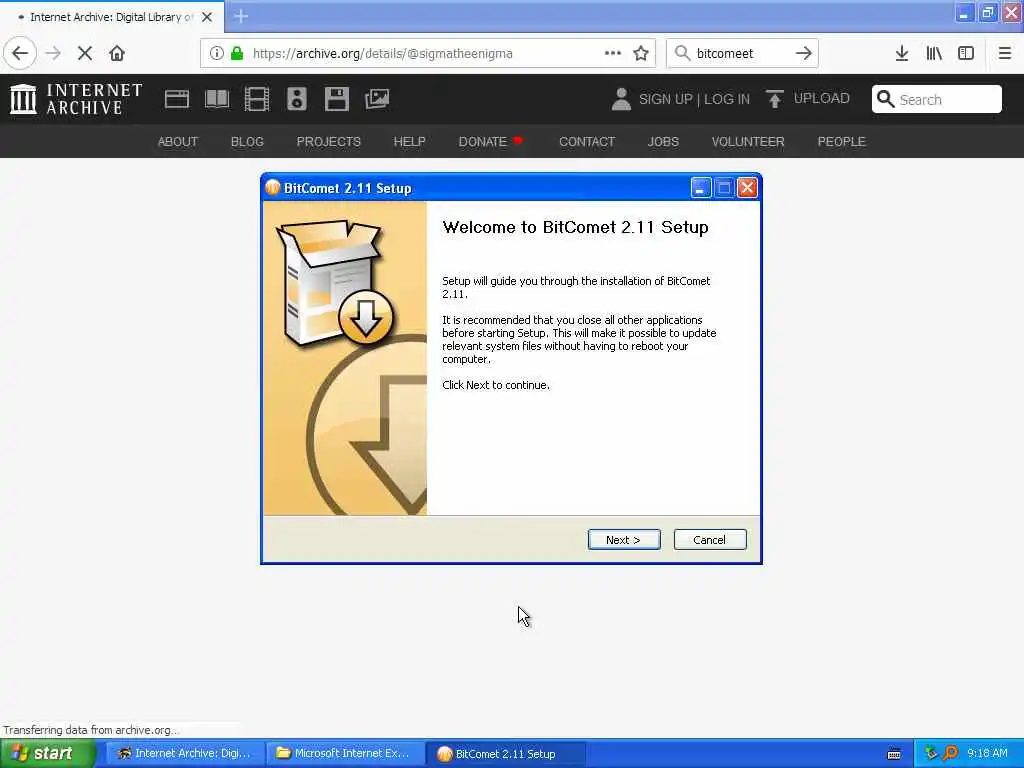The height and width of the screenshot is (768, 1024).
Task: Stop loading the page
Action: tap(85, 54)
